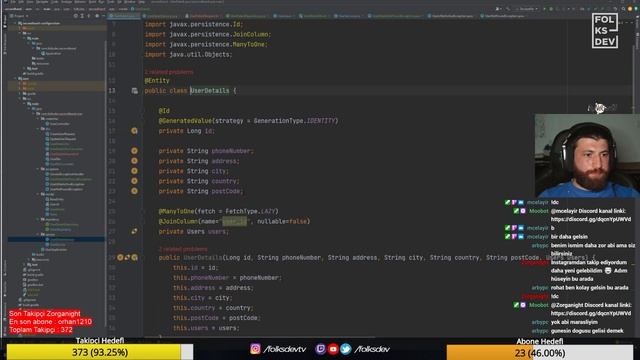Click the @GeneratedValue annotation

(x=185, y=121)
